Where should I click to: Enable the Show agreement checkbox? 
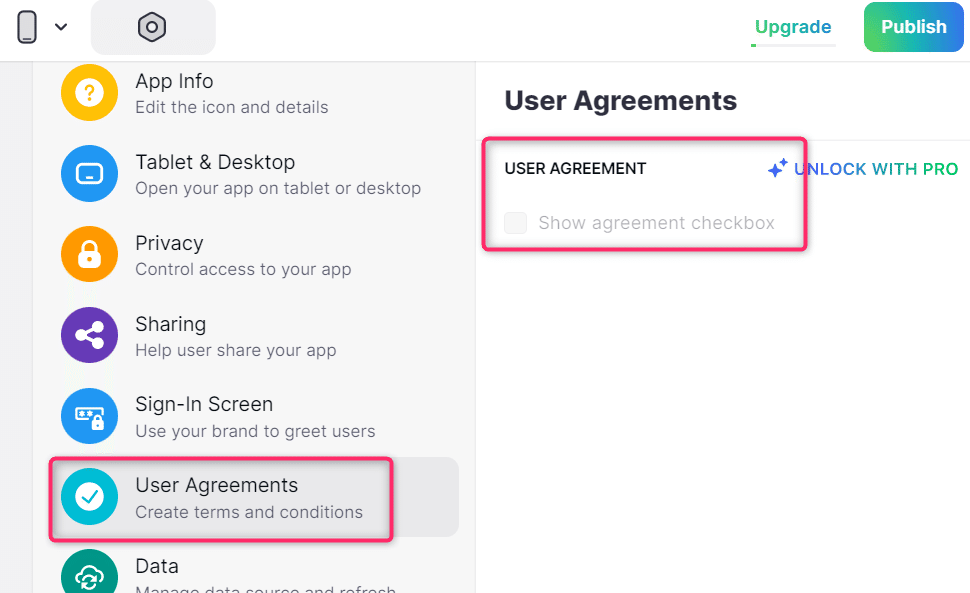tap(516, 223)
